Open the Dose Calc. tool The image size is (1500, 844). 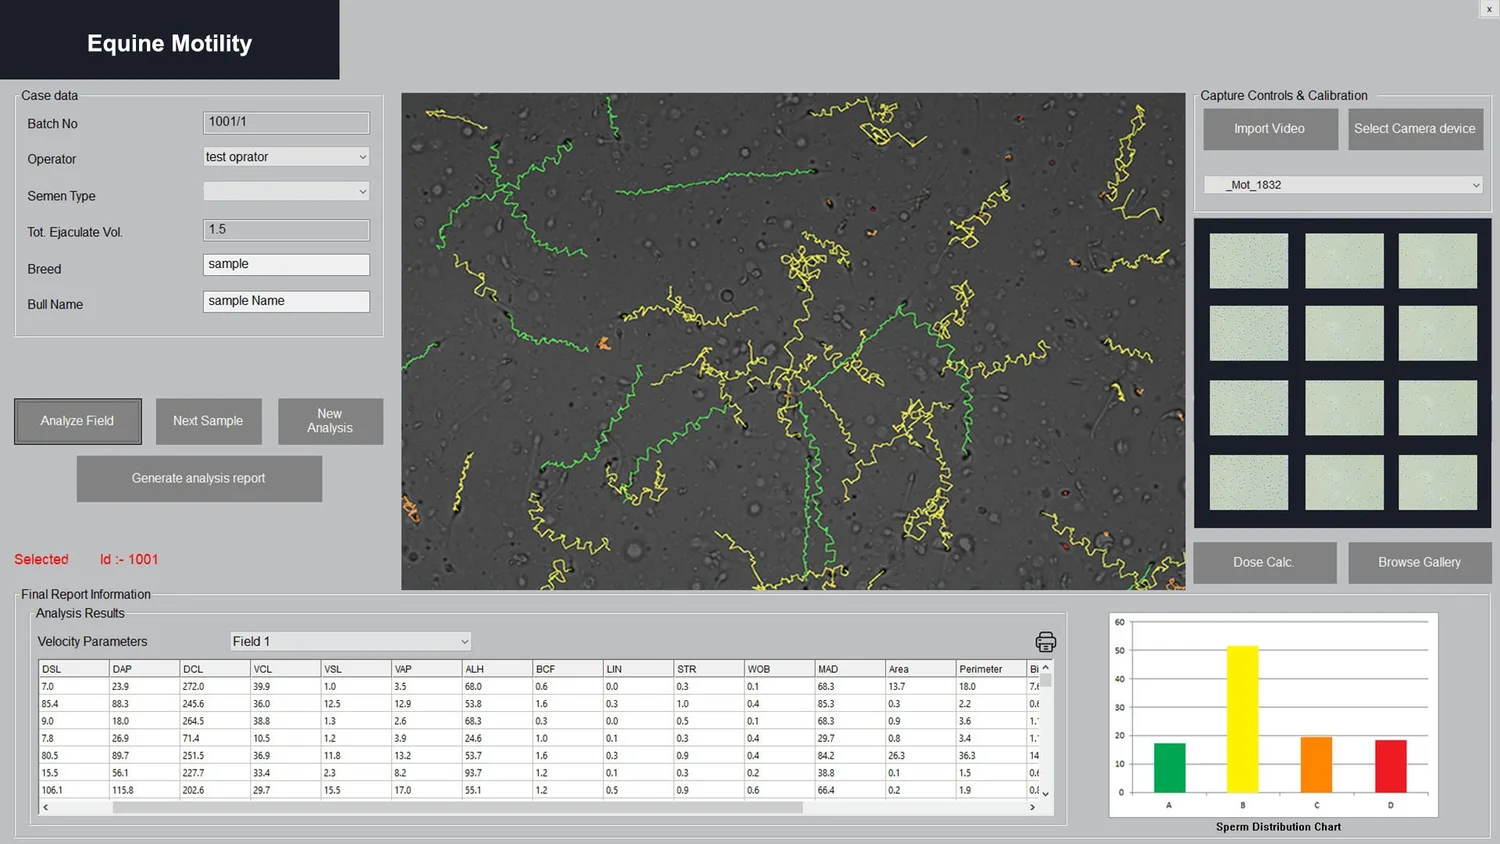[1264, 562]
